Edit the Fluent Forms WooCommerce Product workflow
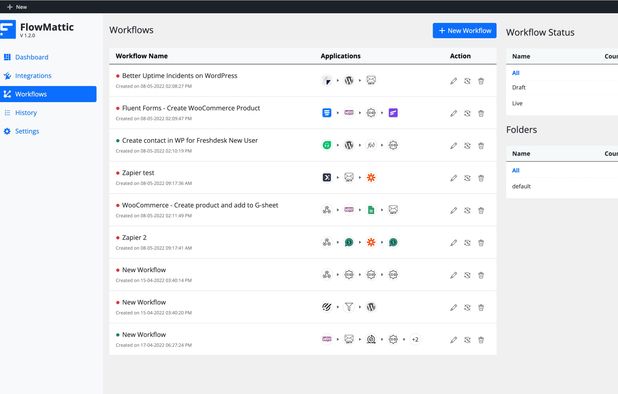The height and width of the screenshot is (394, 618). click(x=454, y=113)
